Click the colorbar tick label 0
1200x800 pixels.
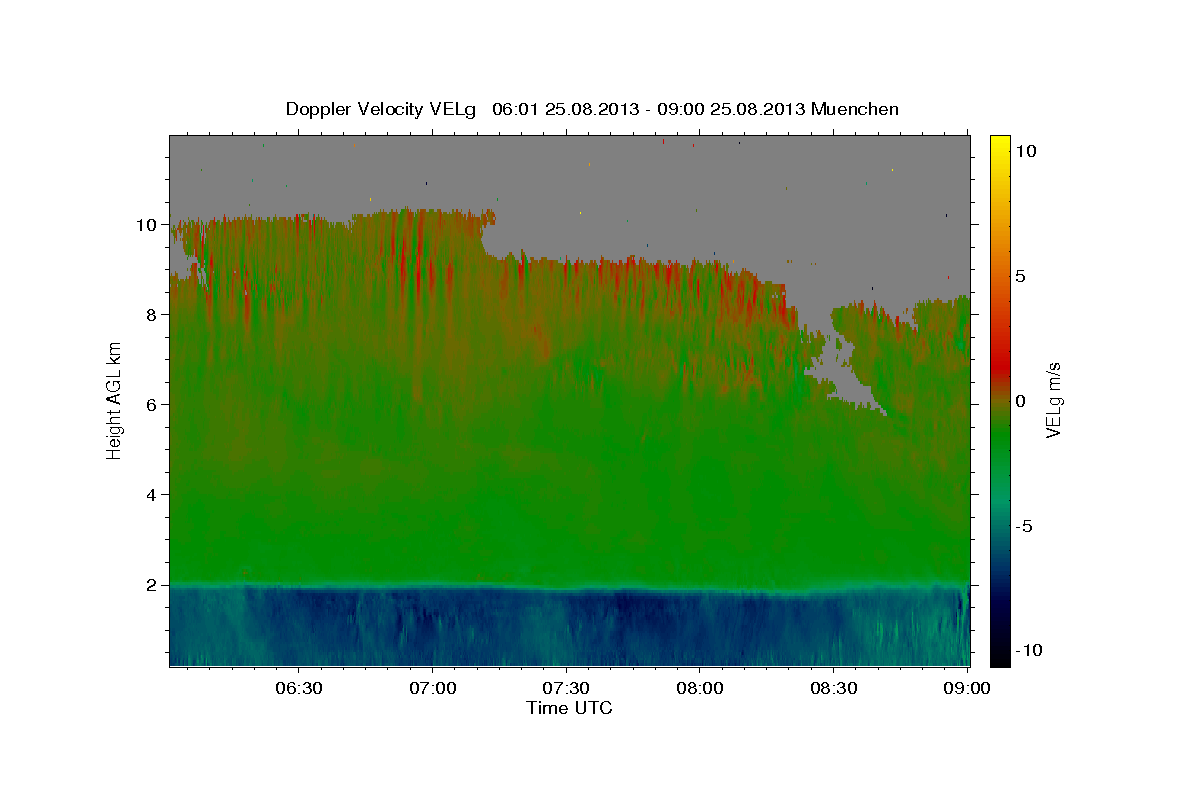(1020, 400)
